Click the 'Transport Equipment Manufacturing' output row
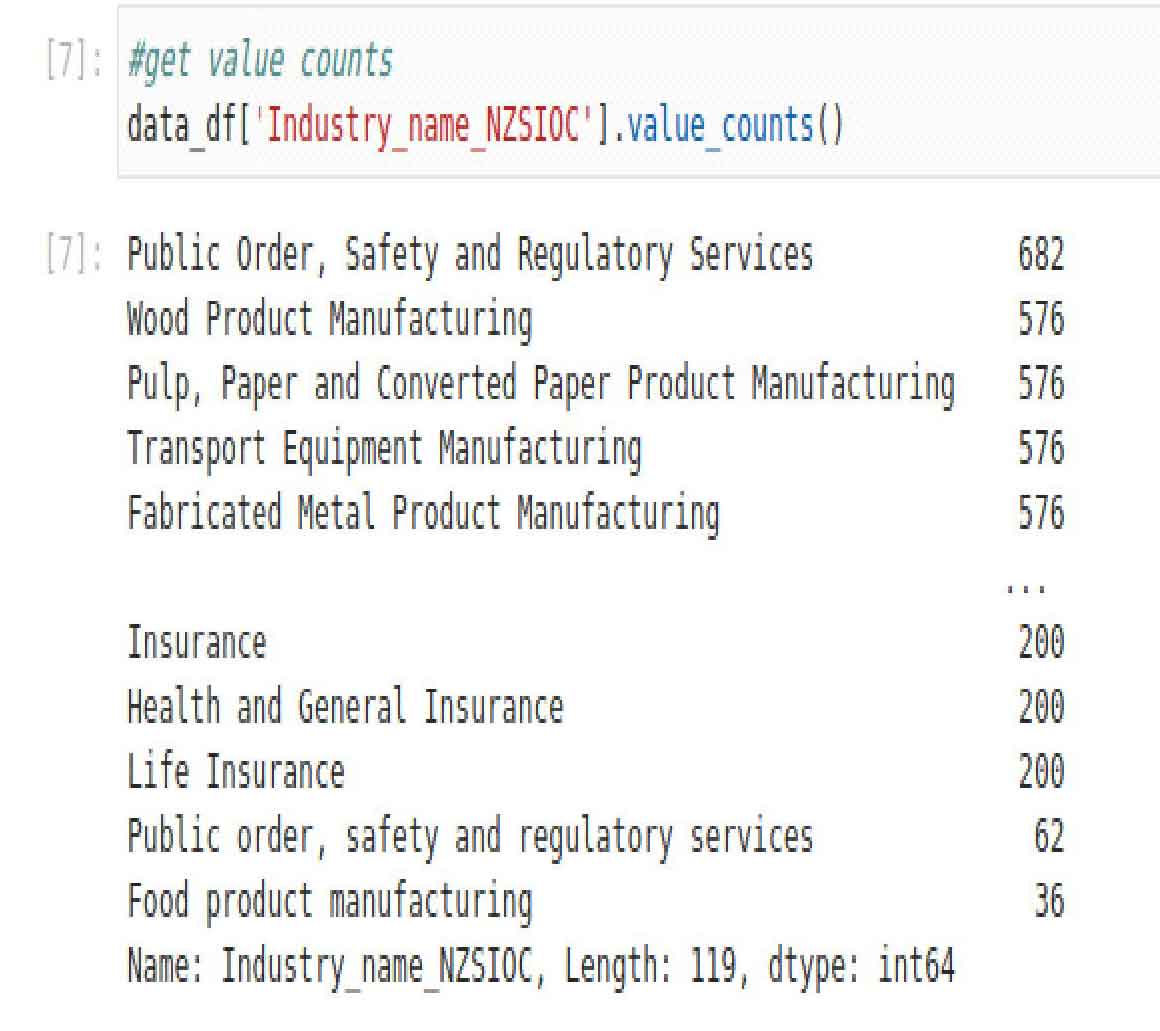Screen dimensions: 1160x1031 (x=383, y=450)
